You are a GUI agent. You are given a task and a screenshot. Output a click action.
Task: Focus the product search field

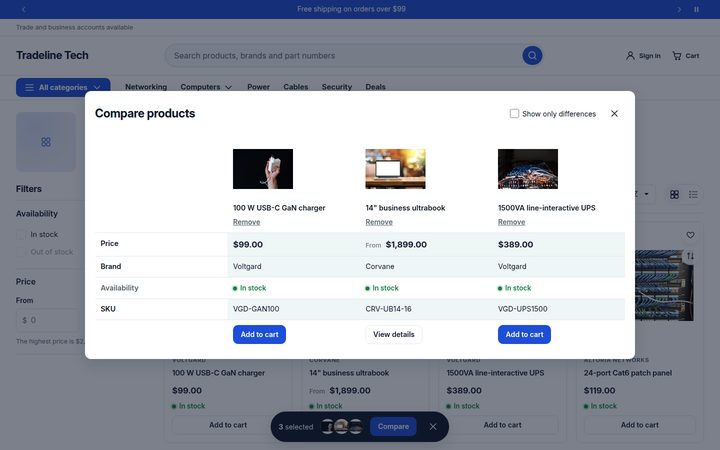(343, 56)
